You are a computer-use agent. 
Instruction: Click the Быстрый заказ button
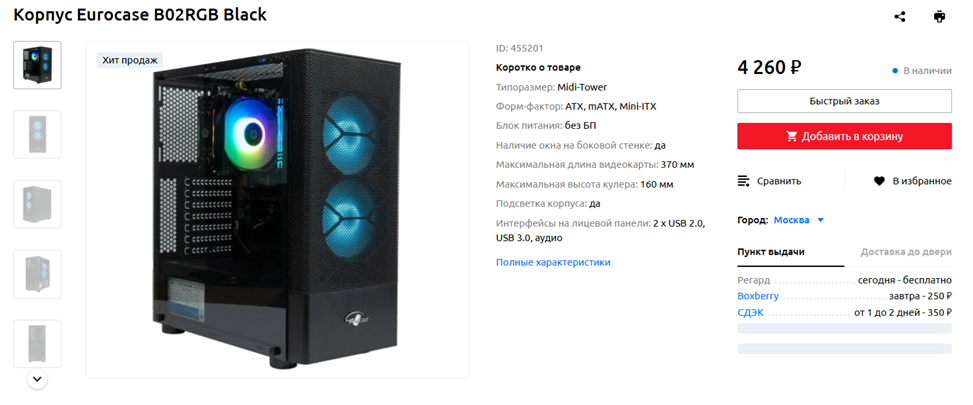[844, 101]
